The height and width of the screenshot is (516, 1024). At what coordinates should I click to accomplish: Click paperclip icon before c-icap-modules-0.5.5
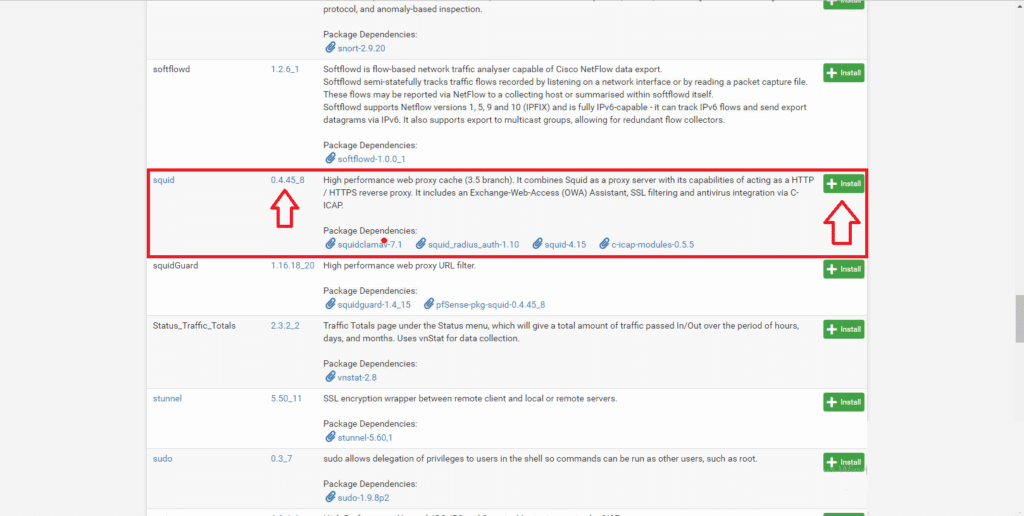click(x=604, y=244)
